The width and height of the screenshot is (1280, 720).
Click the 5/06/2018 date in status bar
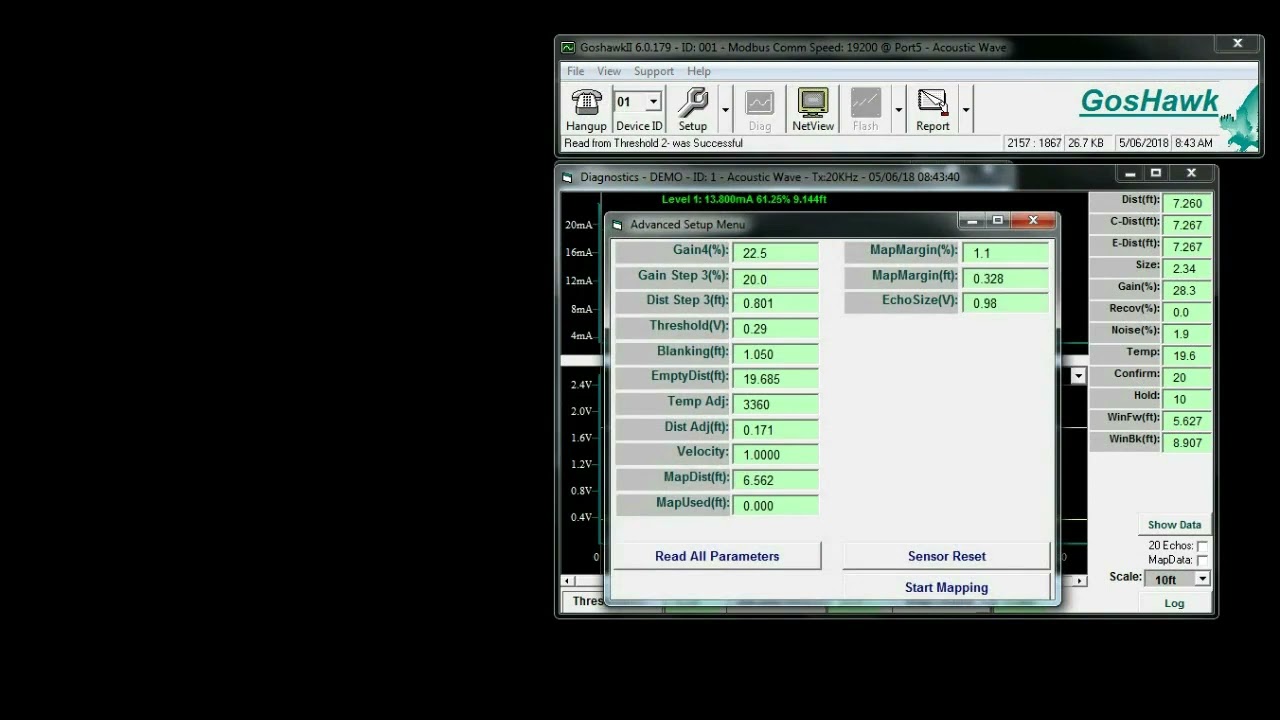pyautogui.click(x=1145, y=143)
